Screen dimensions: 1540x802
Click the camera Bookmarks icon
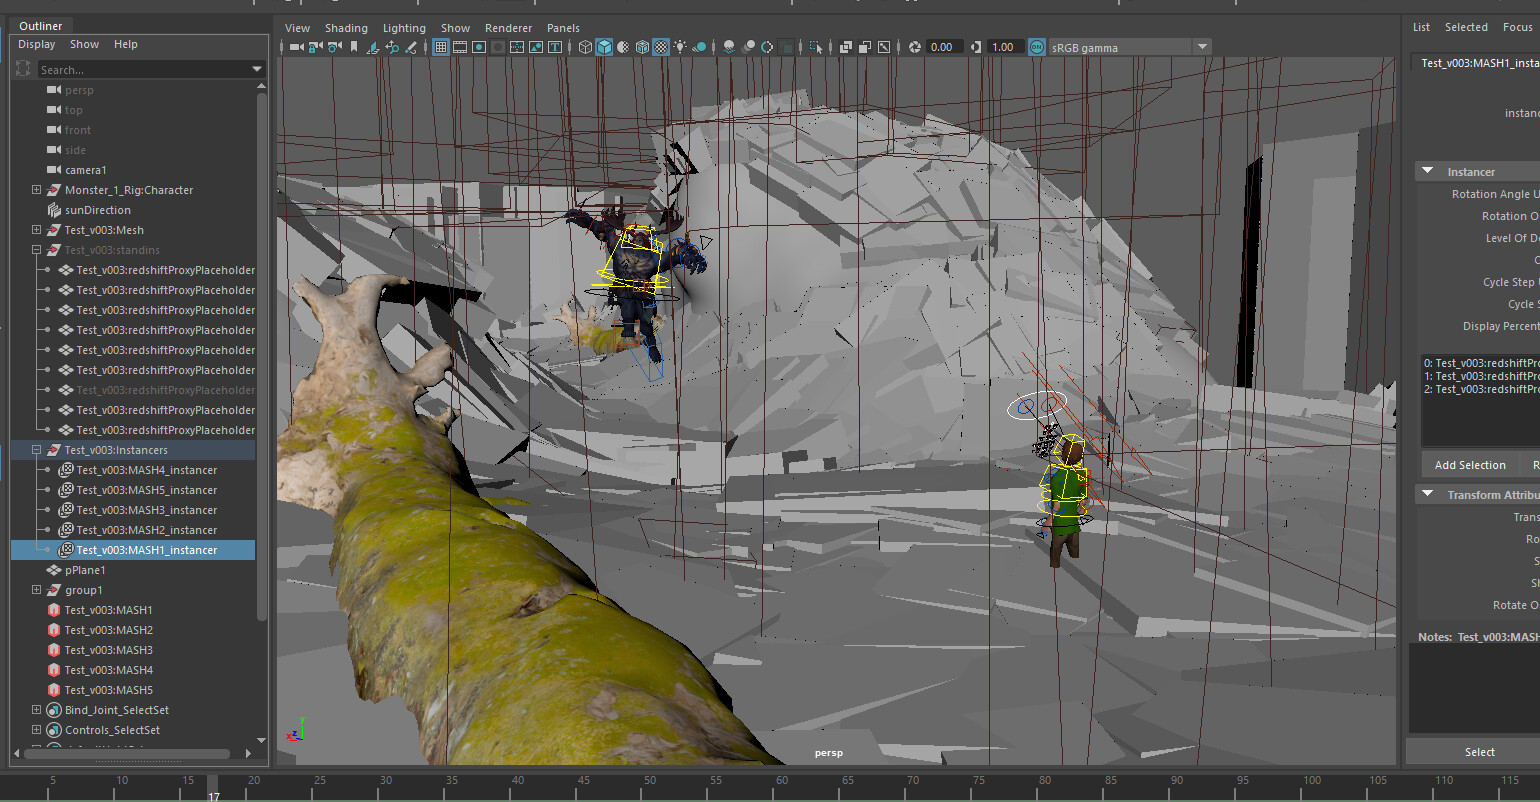click(354, 47)
